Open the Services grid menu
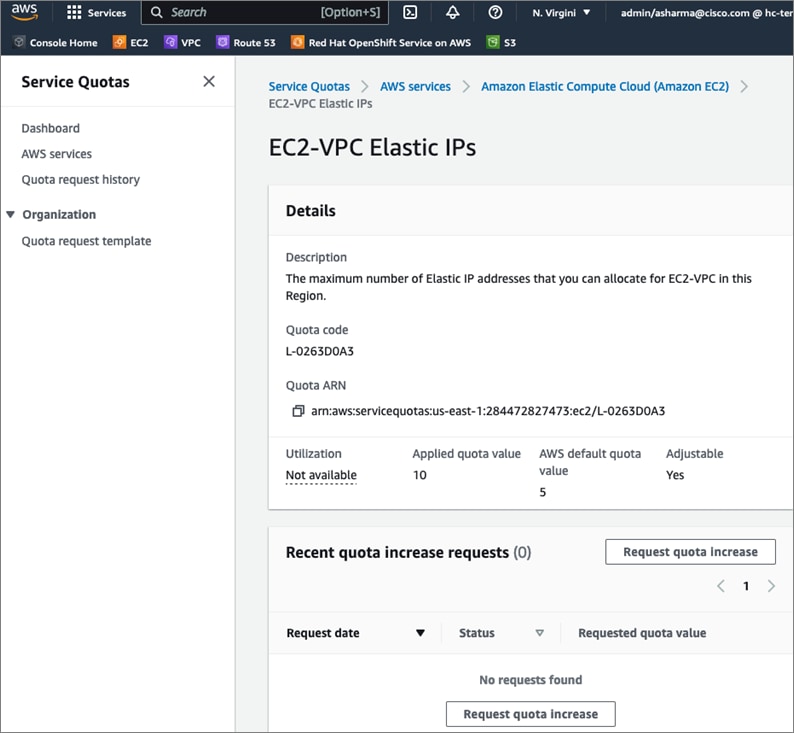This screenshot has height=733, width=794. click(96, 13)
